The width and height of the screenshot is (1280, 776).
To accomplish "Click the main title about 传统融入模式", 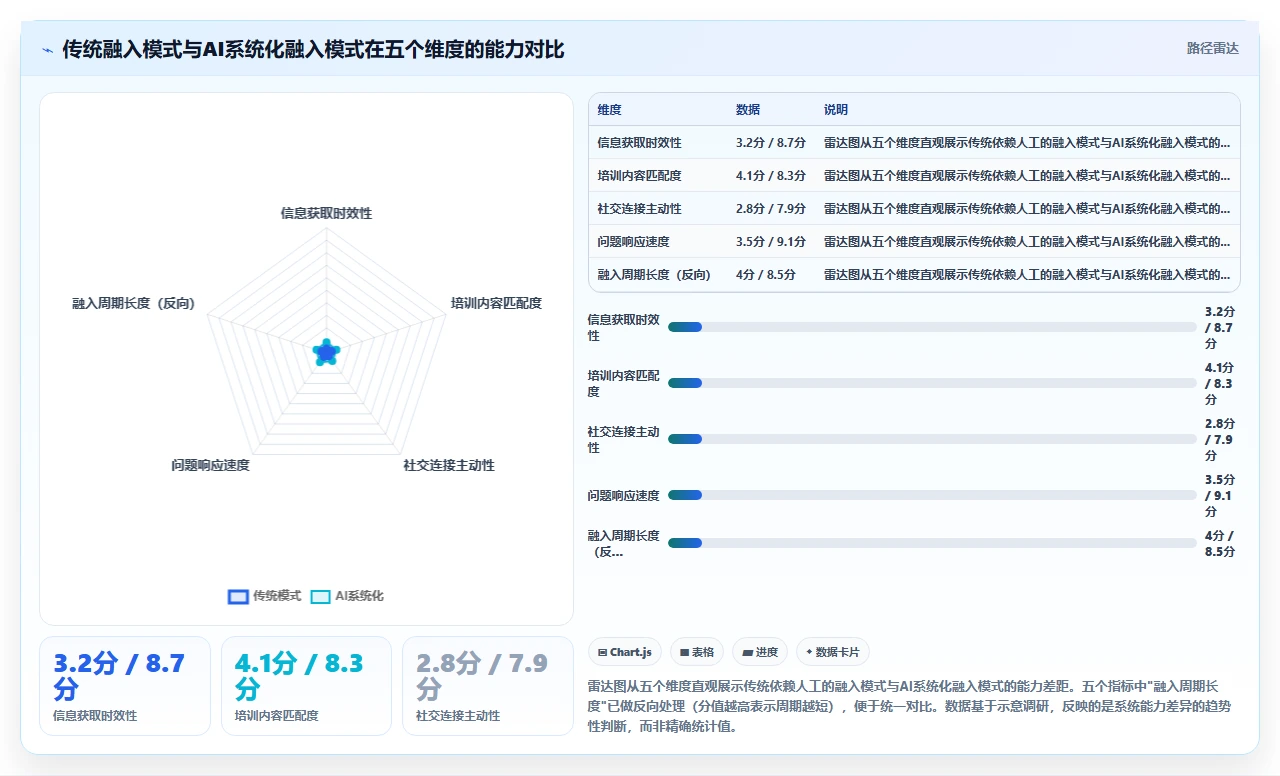I will point(313,49).
